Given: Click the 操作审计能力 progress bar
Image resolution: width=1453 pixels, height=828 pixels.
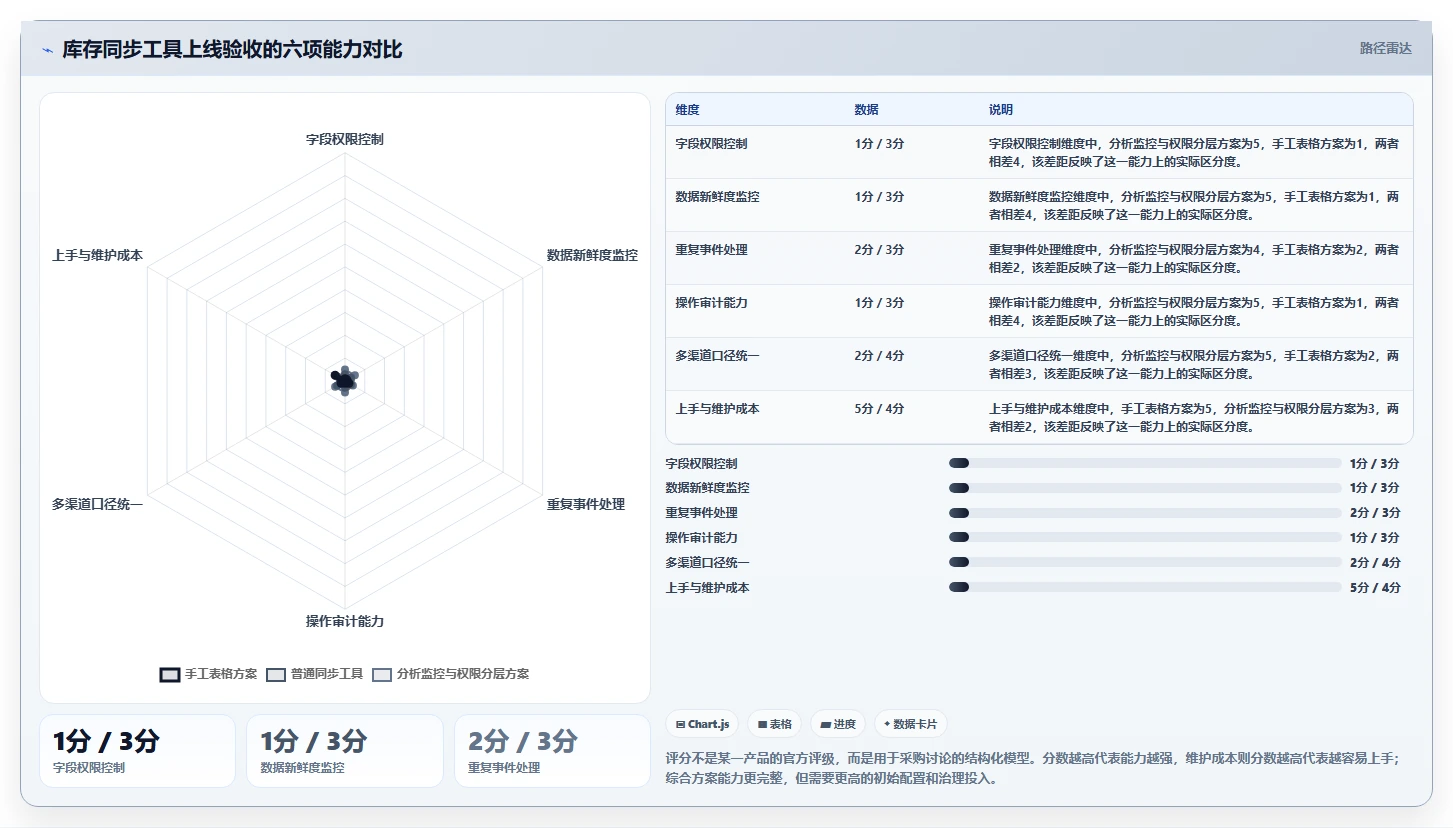Looking at the screenshot, I should 1145,537.
